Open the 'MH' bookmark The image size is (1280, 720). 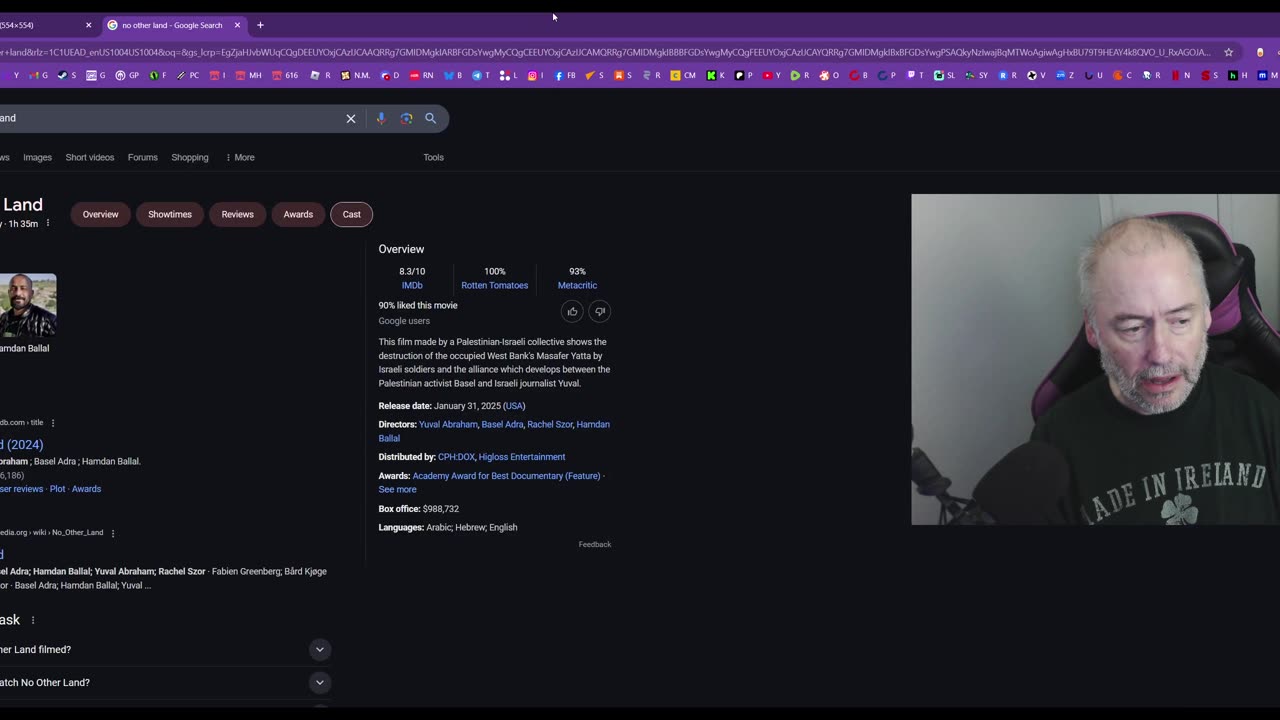click(249, 75)
